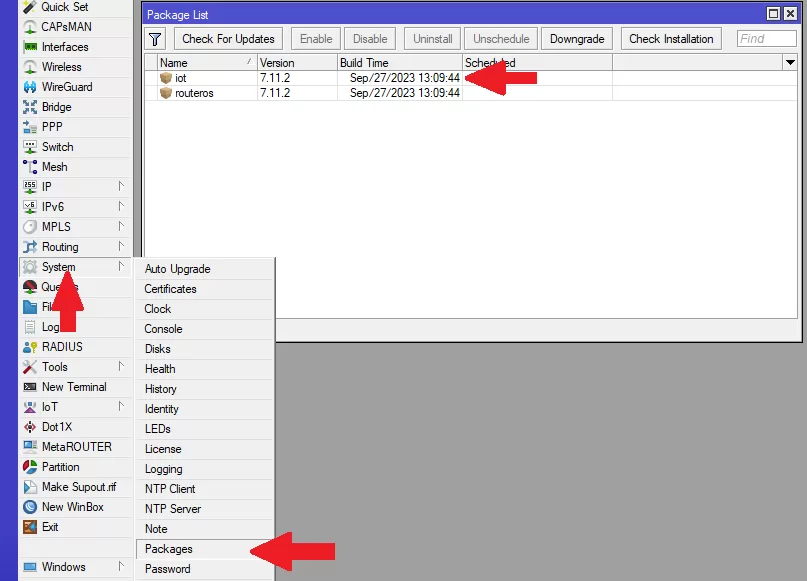Click the Make Supout.rif icon

(30, 487)
